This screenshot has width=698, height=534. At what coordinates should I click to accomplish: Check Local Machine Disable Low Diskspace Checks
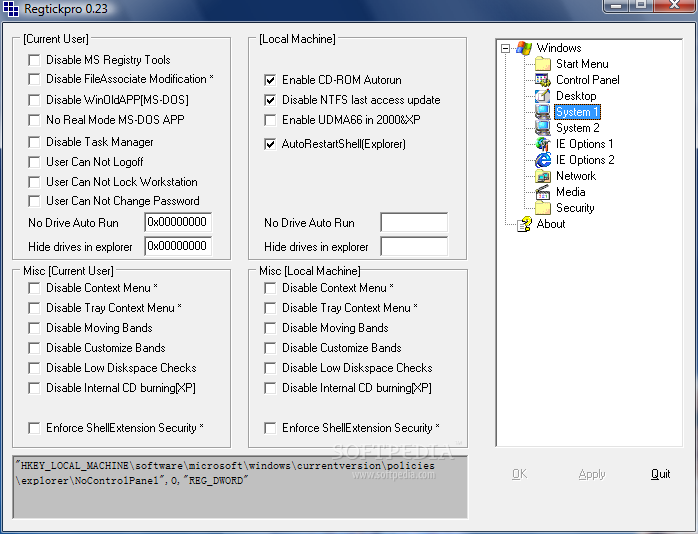click(270, 368)
